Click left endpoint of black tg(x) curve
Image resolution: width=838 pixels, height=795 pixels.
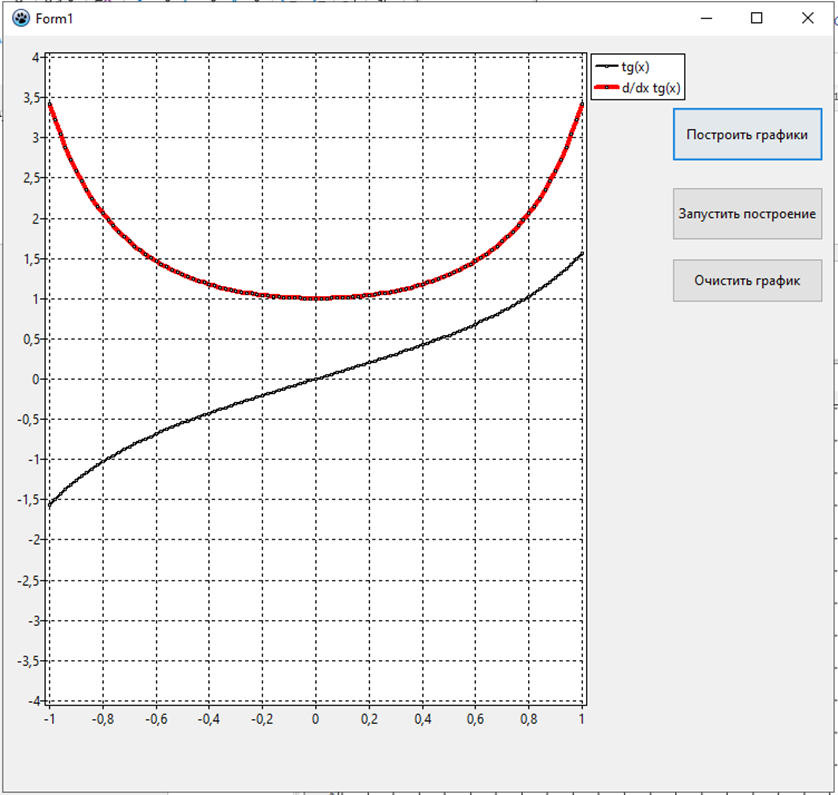(49, 505)
